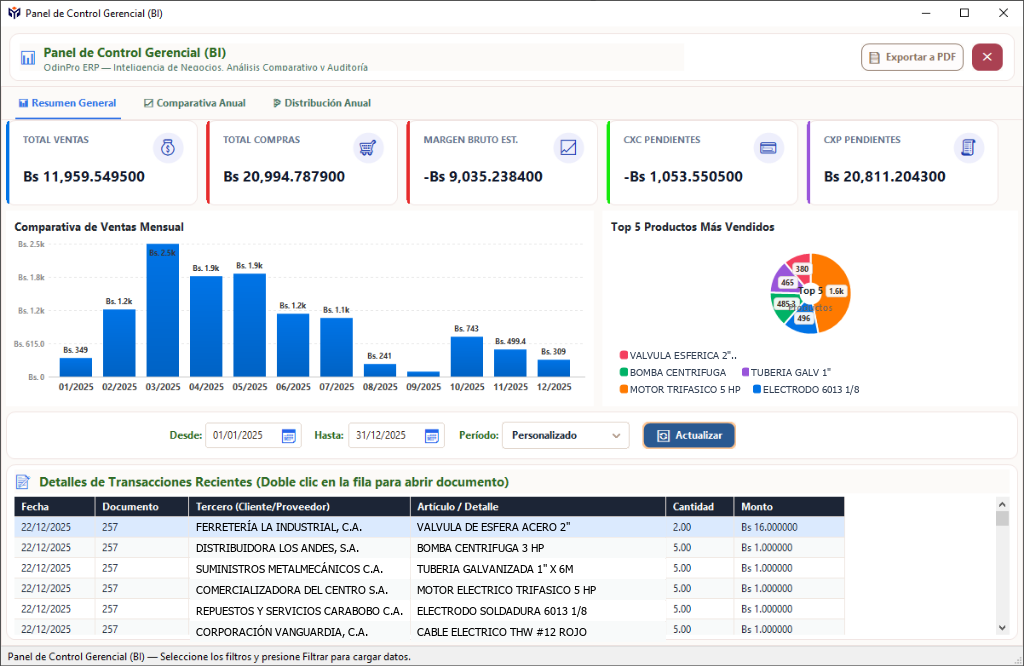Viewport: 1024px width, 666px height.
Task: Sort by the Fecha column header
Action: (x=54, y=507)
